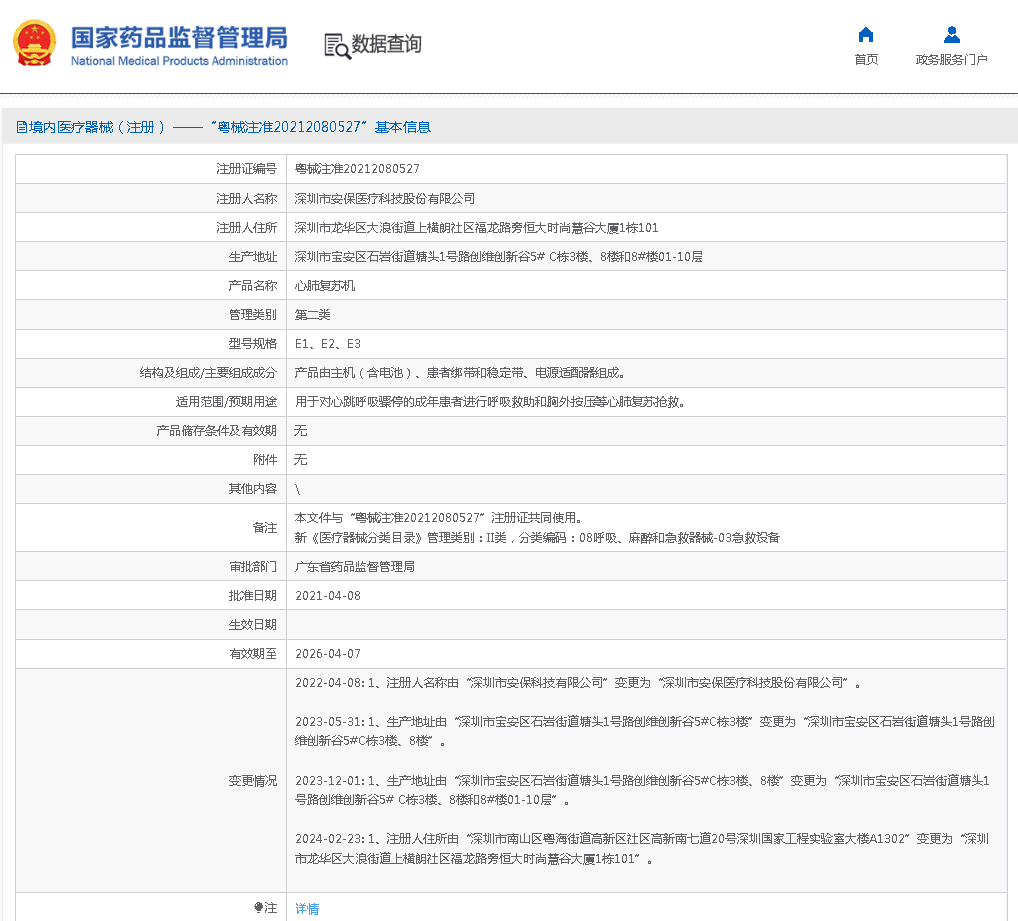Screen dimensions: 1018x921
Task: Click the 其他内容 row label
Action: pos(253,489)
